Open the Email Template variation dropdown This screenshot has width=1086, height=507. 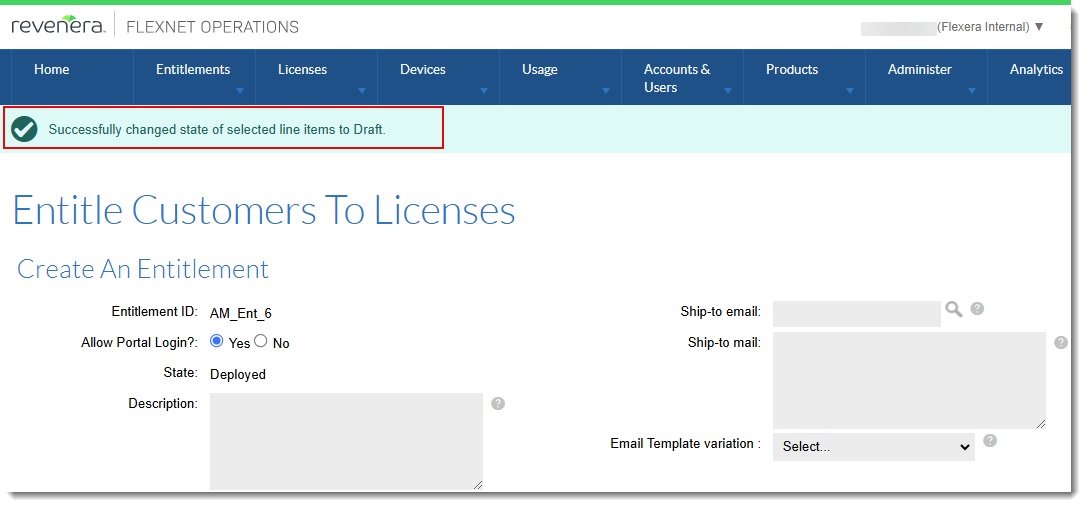[873, 447]
